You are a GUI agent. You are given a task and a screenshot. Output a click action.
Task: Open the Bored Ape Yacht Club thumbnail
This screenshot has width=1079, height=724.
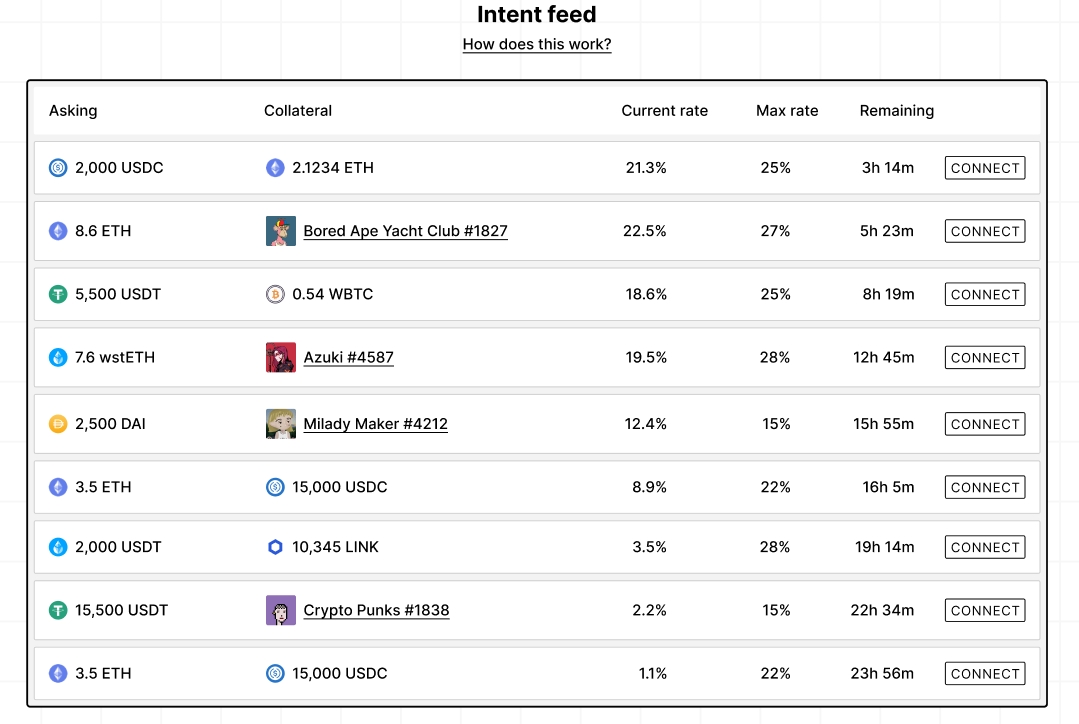(x=281, y=231)
